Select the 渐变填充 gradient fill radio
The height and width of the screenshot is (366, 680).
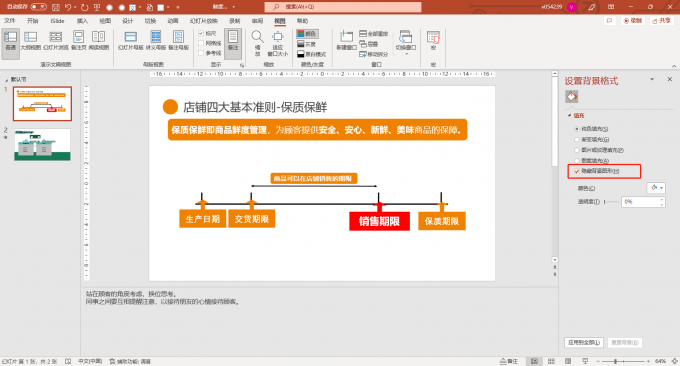[577, 139]
